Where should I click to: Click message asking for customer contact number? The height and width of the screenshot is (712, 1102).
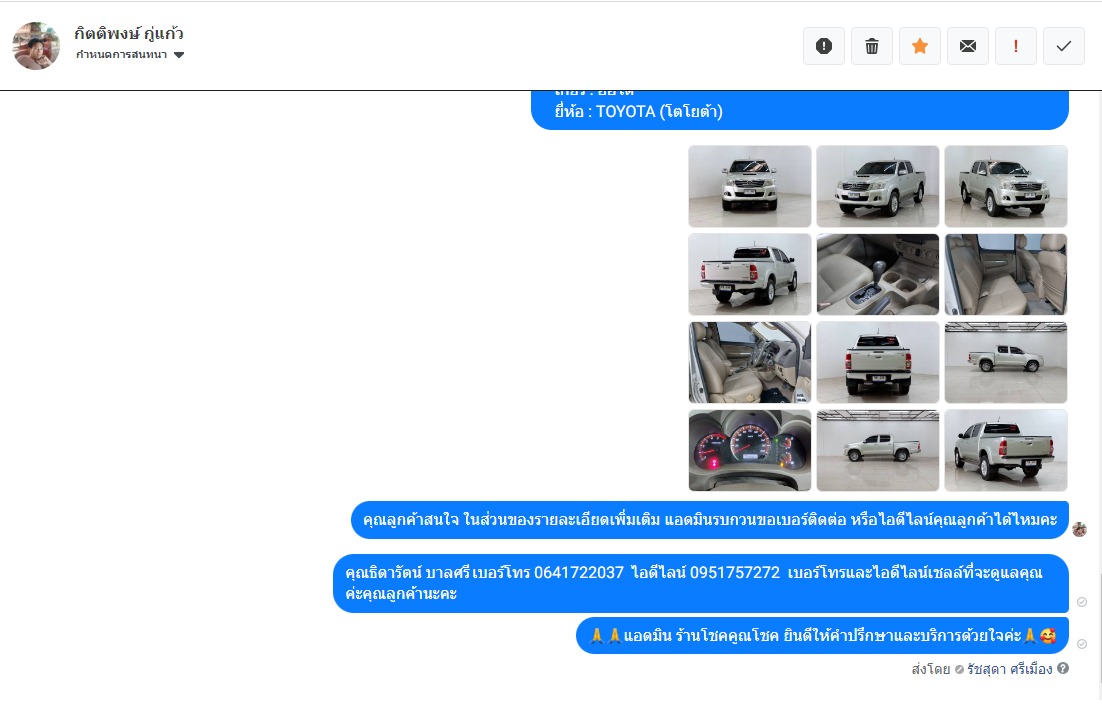(710, 520)
